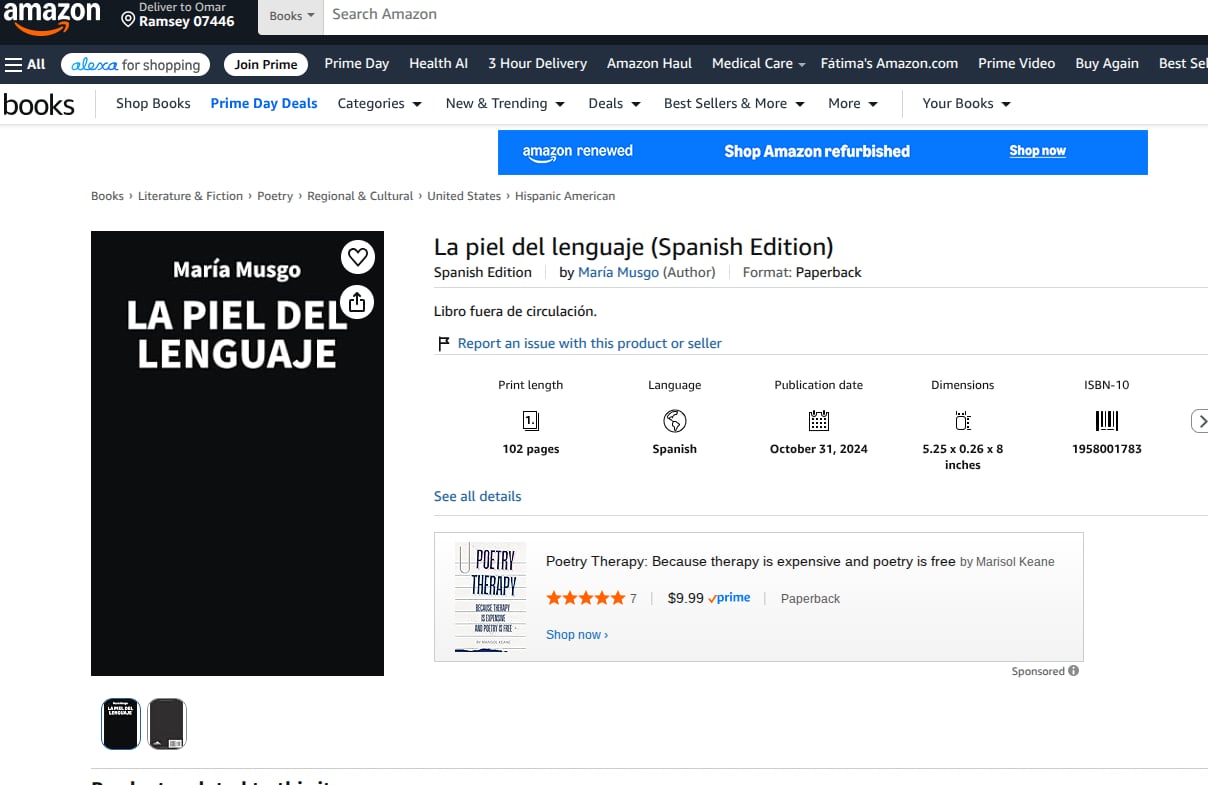Click Shop now on Amazon renewed banner
Viewport: 1208px width, 785px height.
tap(1037, 151)
